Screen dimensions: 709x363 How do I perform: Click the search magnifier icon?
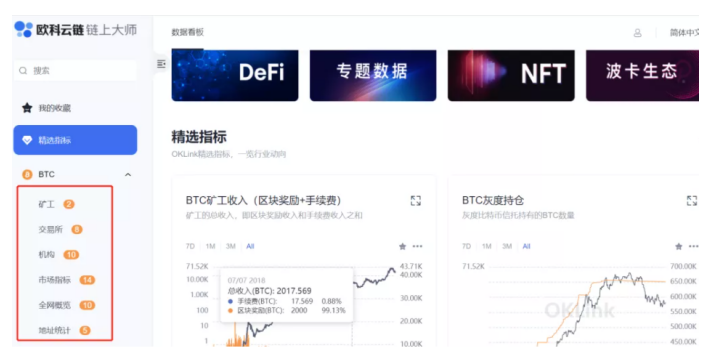[x=23, y=71]
